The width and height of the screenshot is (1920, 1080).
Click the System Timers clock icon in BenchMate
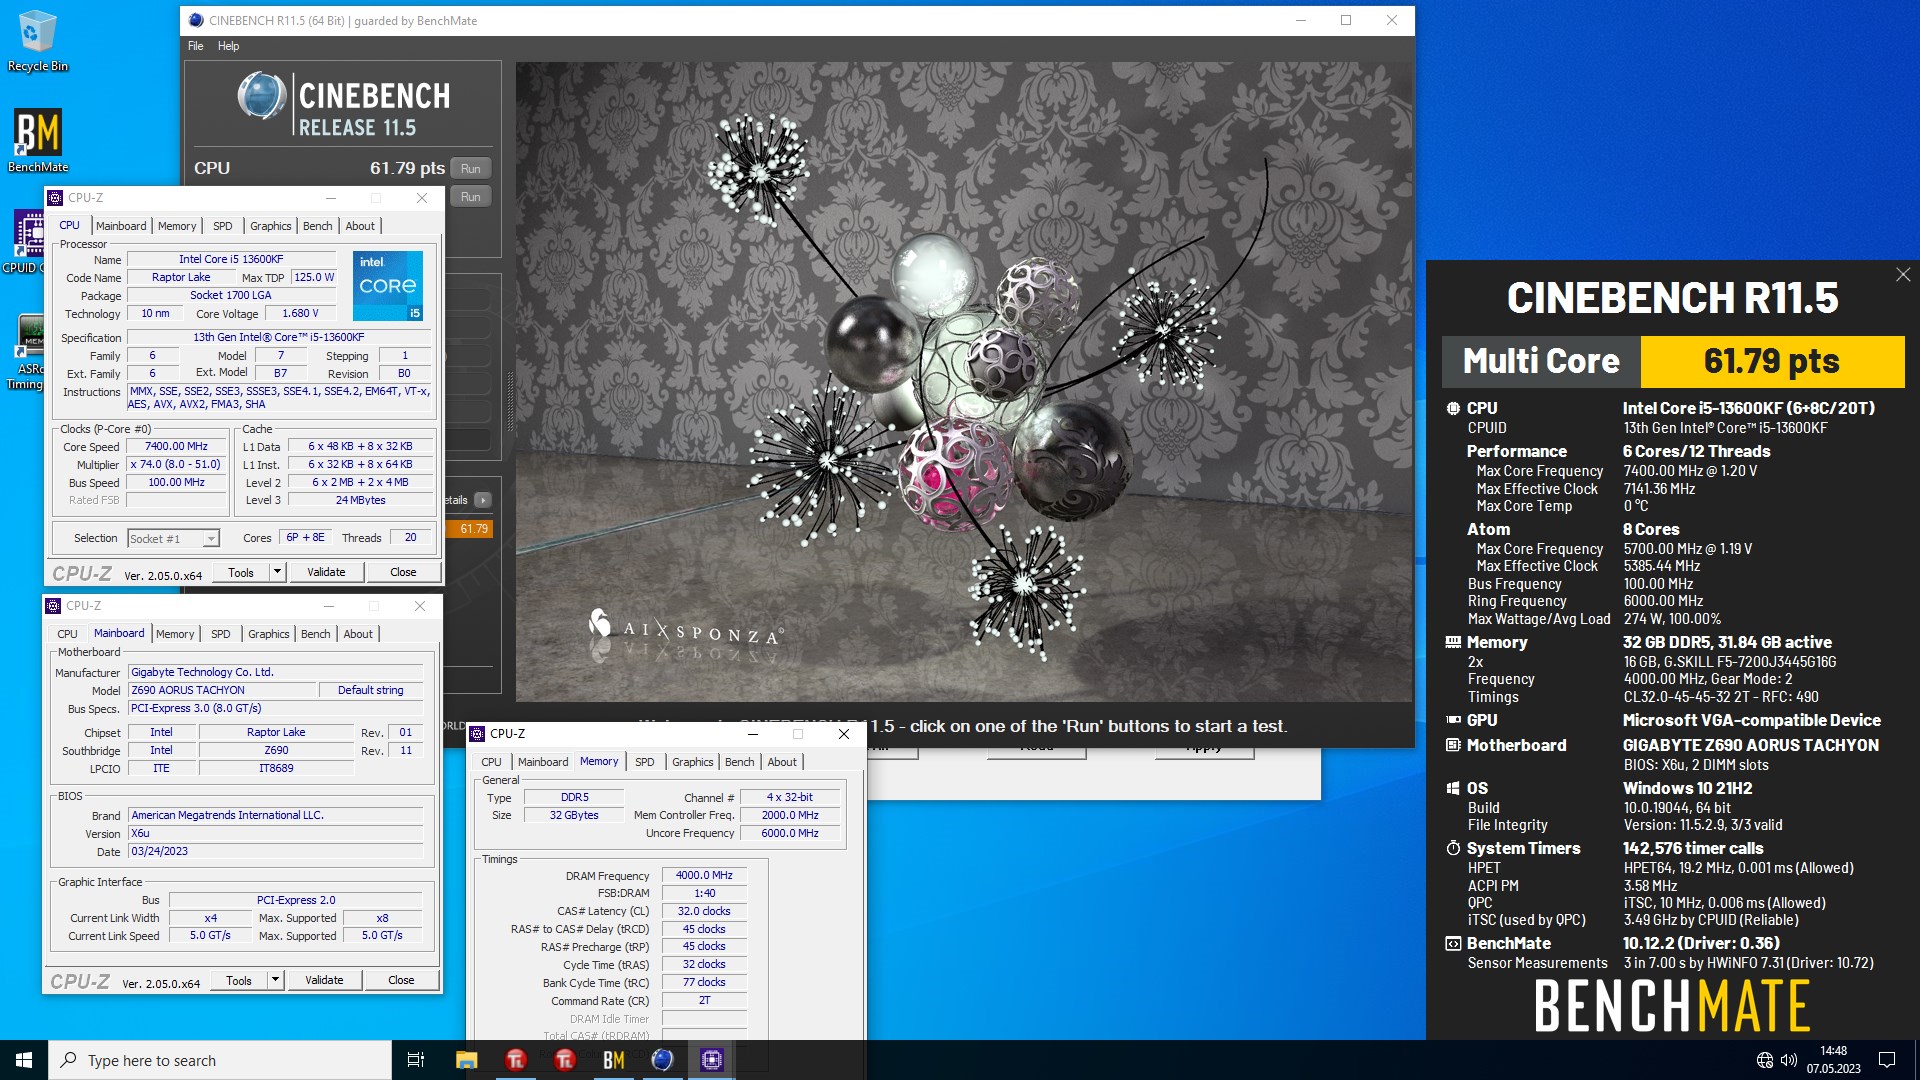[x=1453, y=848]
